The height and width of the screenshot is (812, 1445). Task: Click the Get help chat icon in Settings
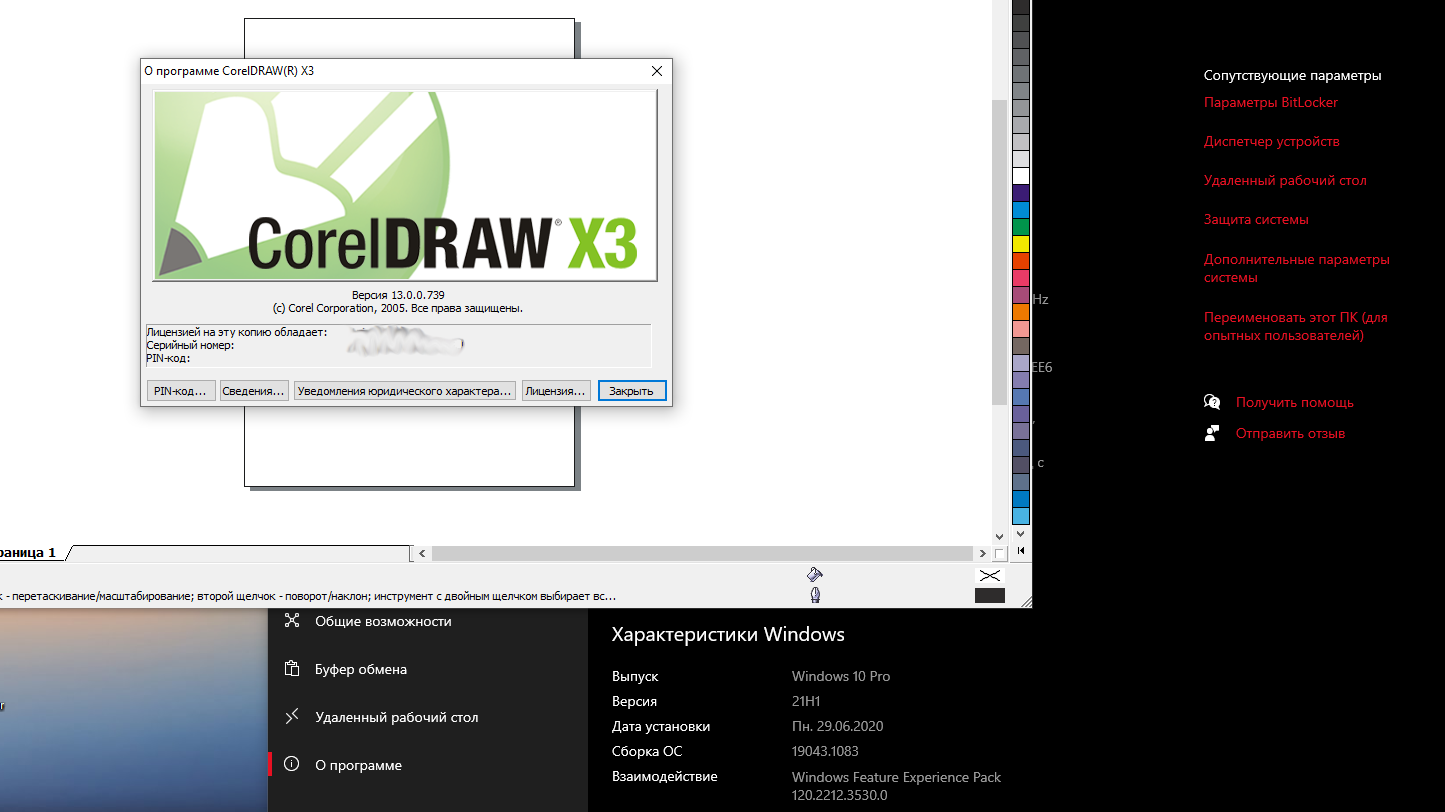[1212, 402]
